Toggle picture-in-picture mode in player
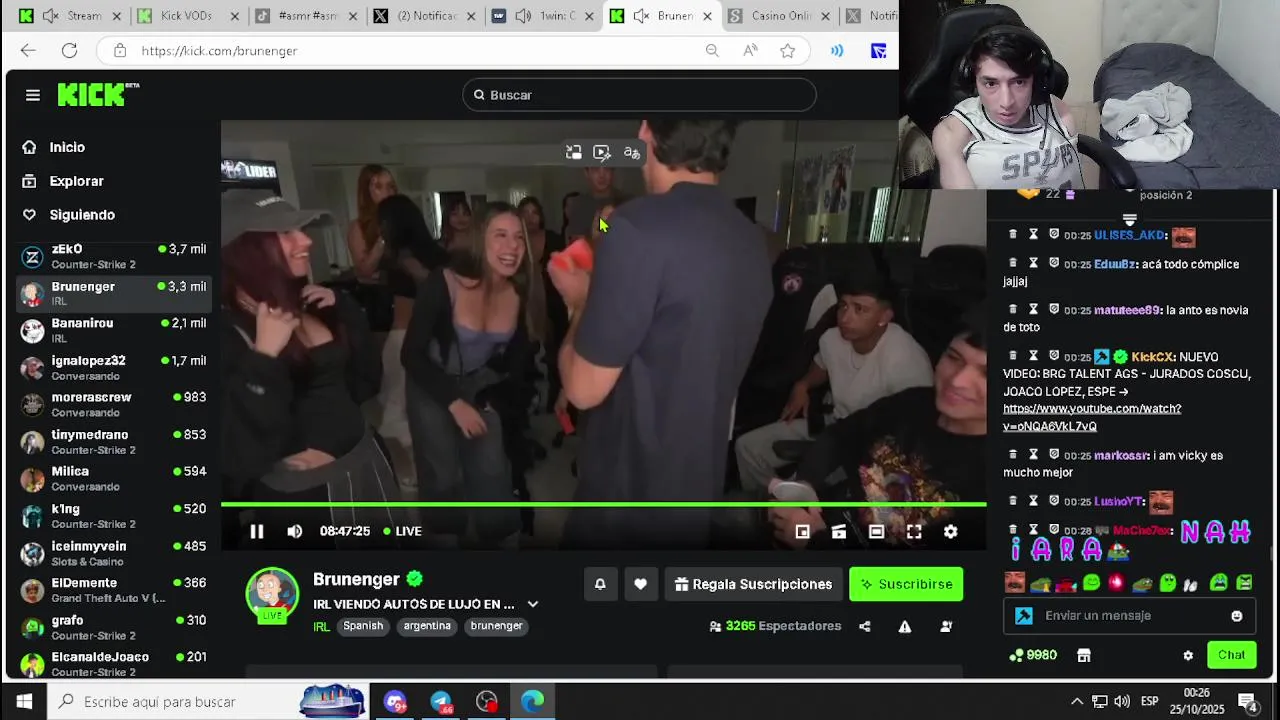The image size is (1280, 720). [x=802, y=532]
